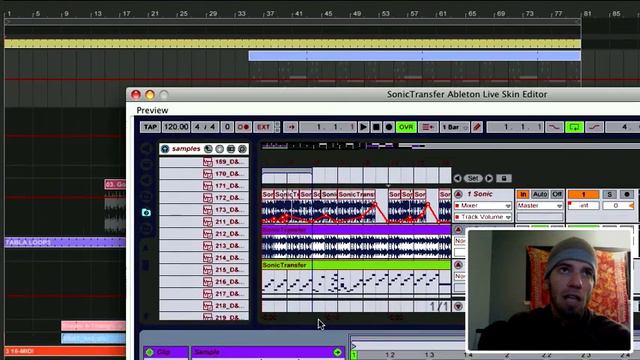Click the audio file icon beside 217_D&
The width and height of the screenshot is (640, 360).
[207, 294]
